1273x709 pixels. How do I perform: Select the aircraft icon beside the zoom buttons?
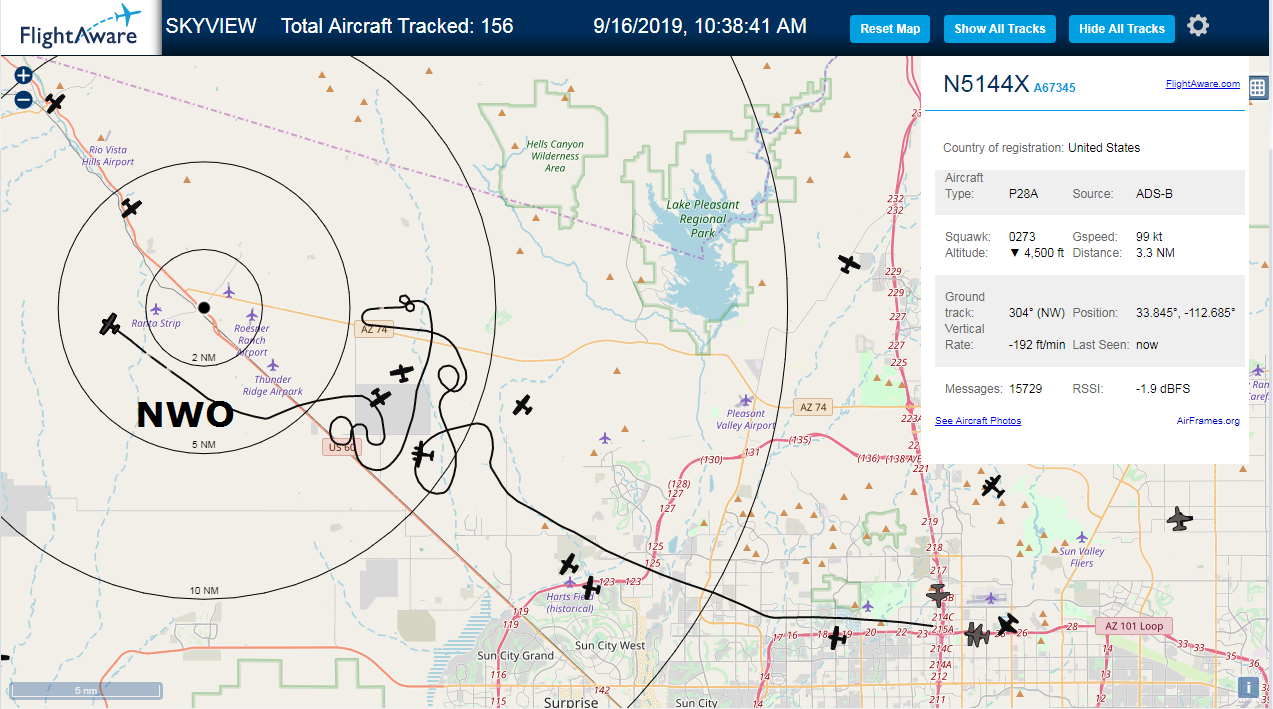55,102
